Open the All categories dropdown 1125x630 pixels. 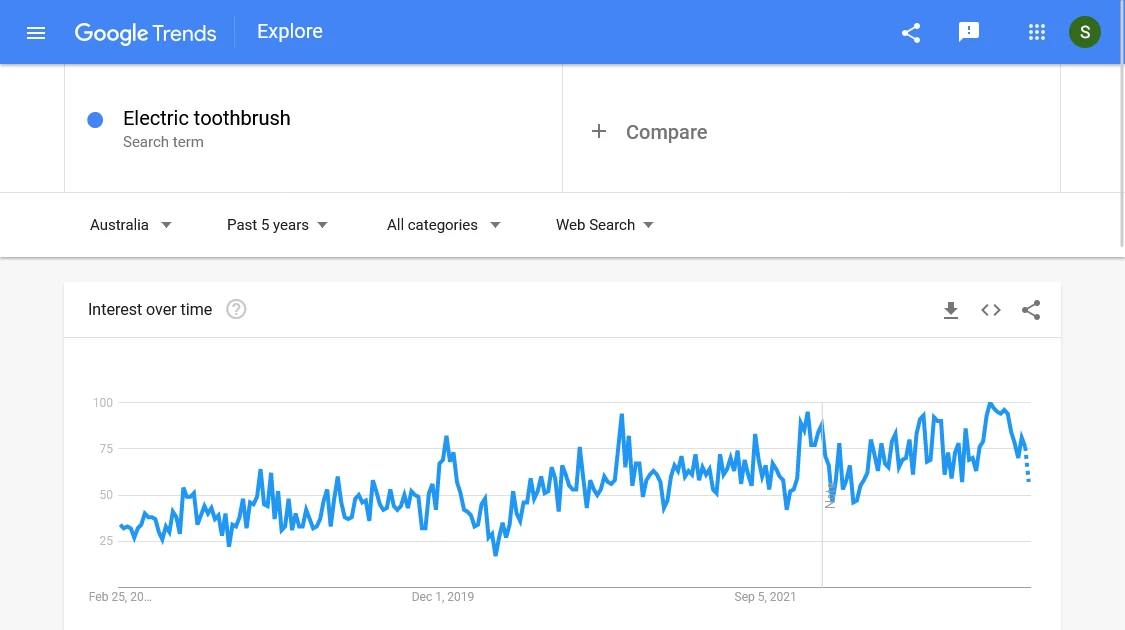443,225
